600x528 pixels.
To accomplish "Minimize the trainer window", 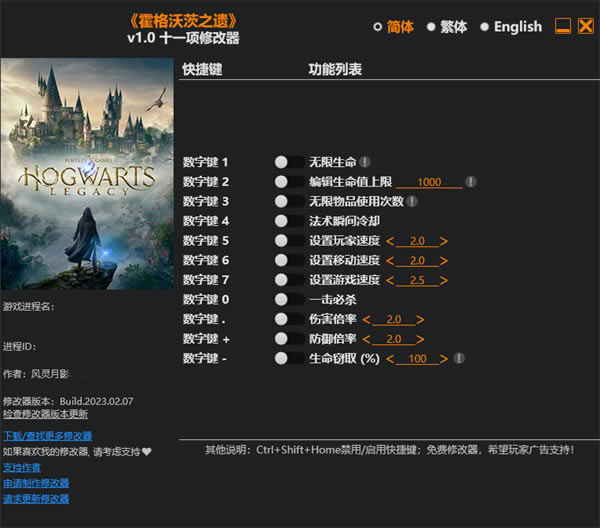I will (x=563, y=26).
